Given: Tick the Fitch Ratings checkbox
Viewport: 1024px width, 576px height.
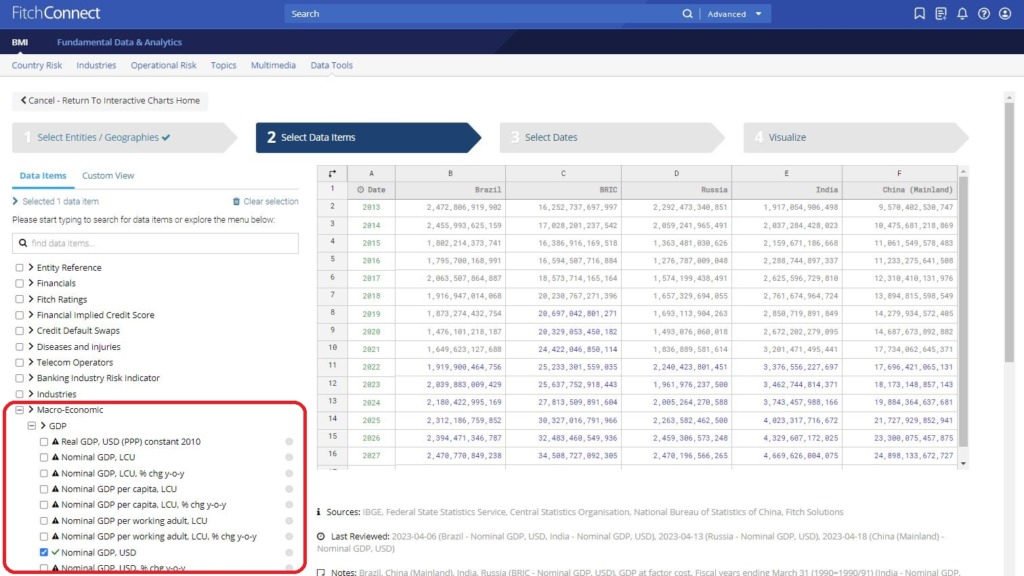Looking at the screenshot, I should [x=20, y=299].
